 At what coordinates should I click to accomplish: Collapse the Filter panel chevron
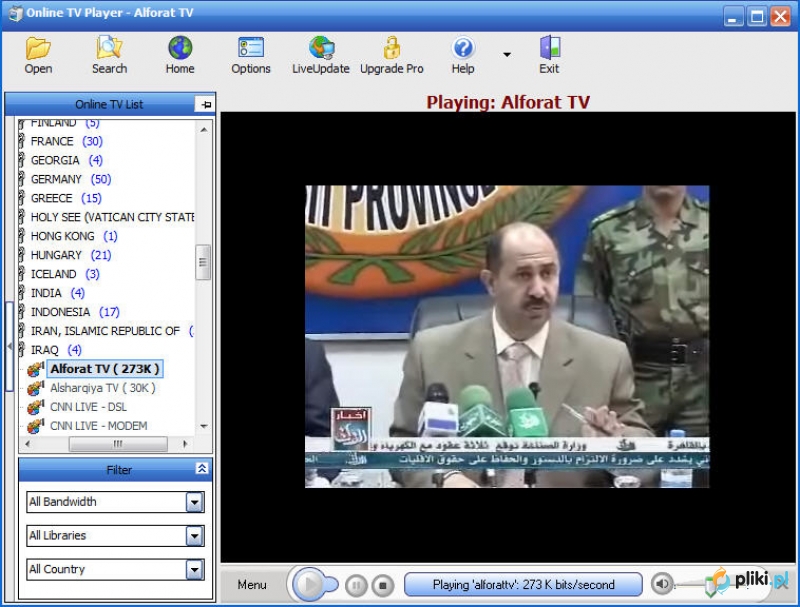[202, 468]
